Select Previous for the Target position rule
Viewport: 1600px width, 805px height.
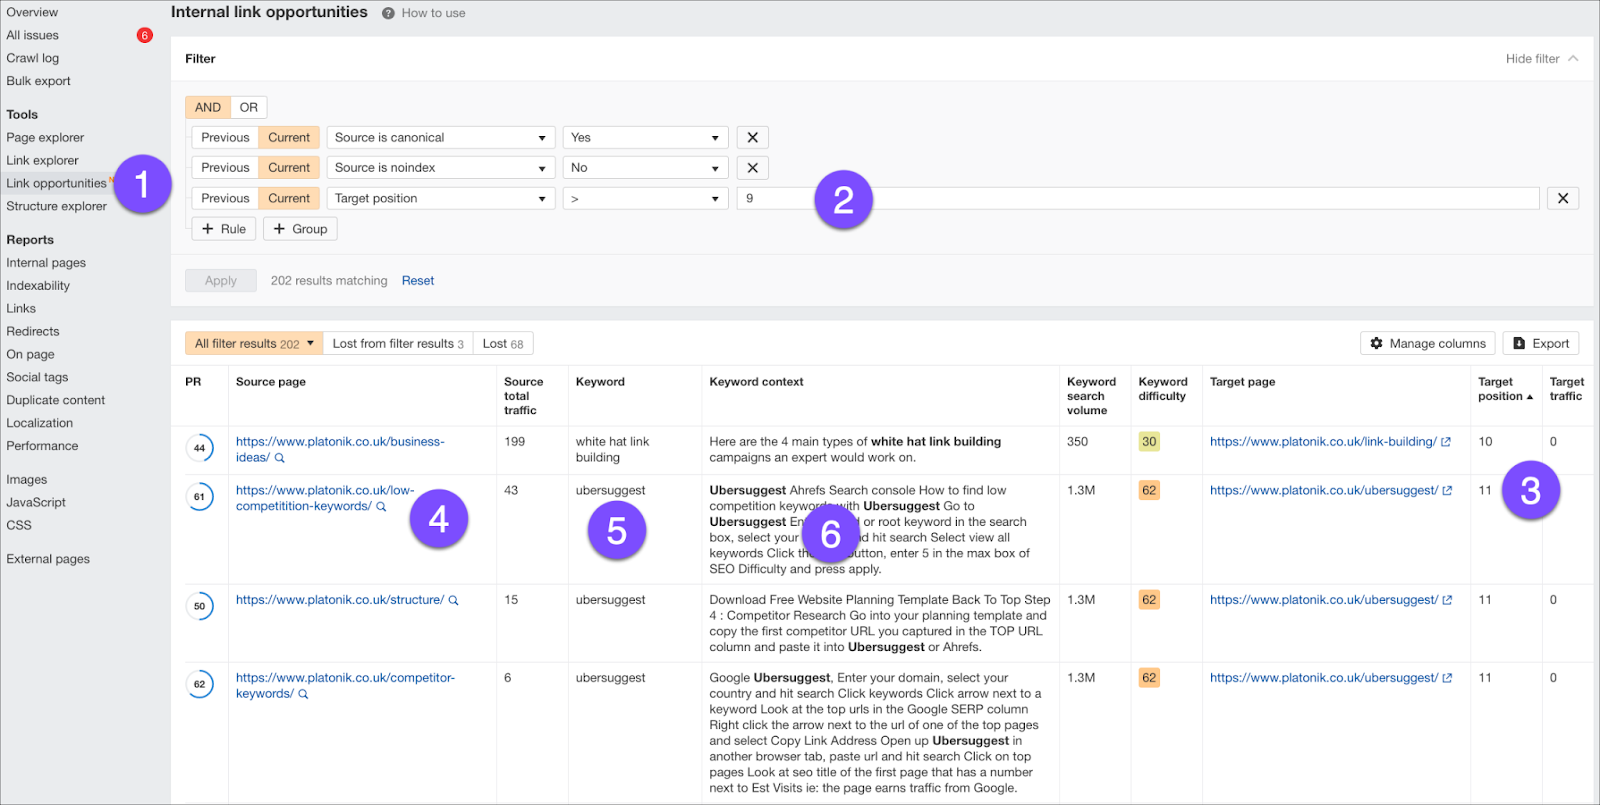point(225,198)
